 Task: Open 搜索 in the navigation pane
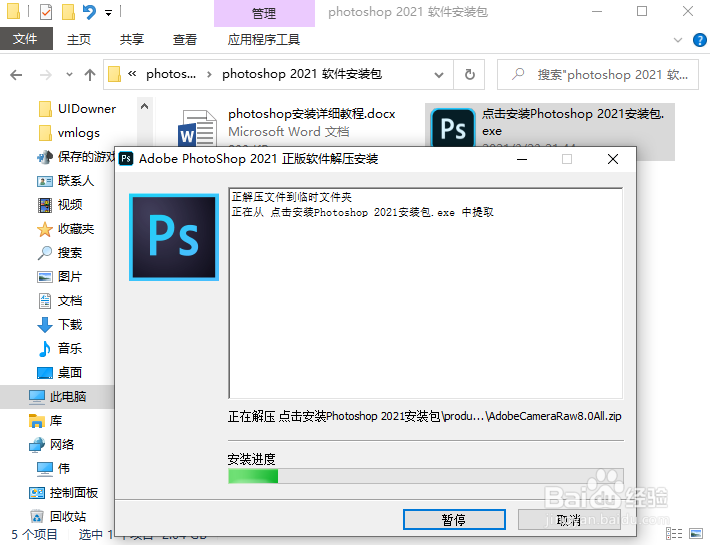point(60,253)
